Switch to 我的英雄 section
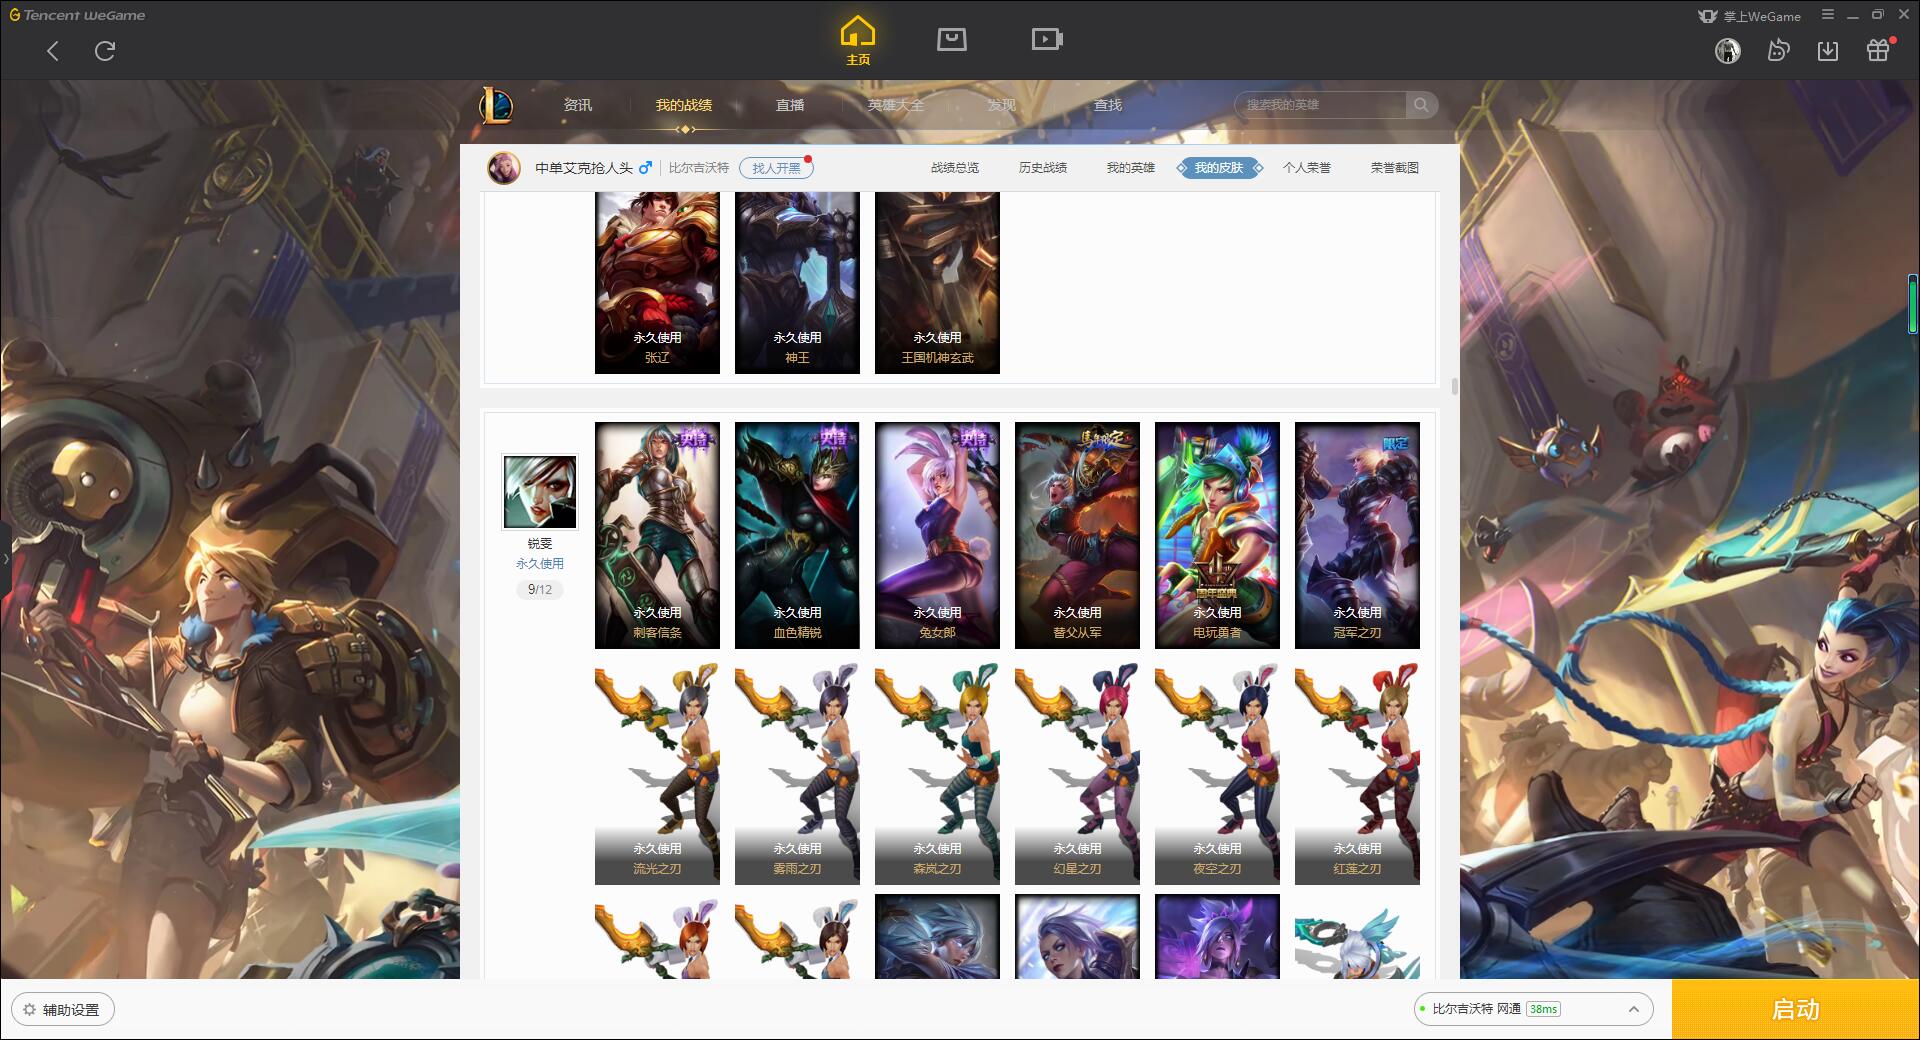1920x1040 pixels. pos(1131,168)
